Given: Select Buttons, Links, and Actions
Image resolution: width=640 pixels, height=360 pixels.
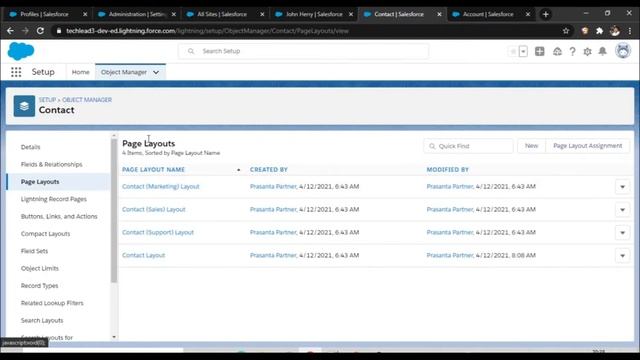Looking at the screenshot, I should 59,216.
